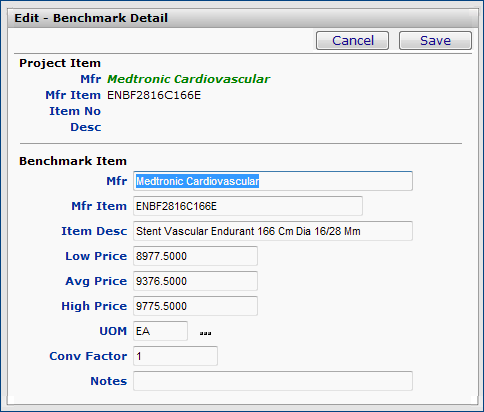Click the Cancel button
This screenshot has height=412, width=484.
pos(352,41)
